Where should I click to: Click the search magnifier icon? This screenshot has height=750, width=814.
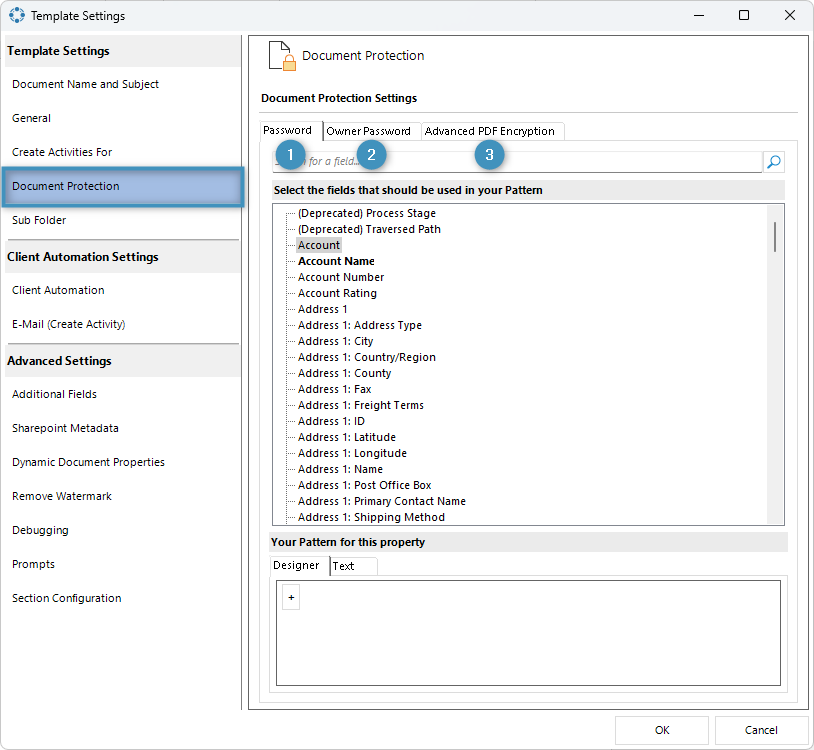tap(774, 162)
